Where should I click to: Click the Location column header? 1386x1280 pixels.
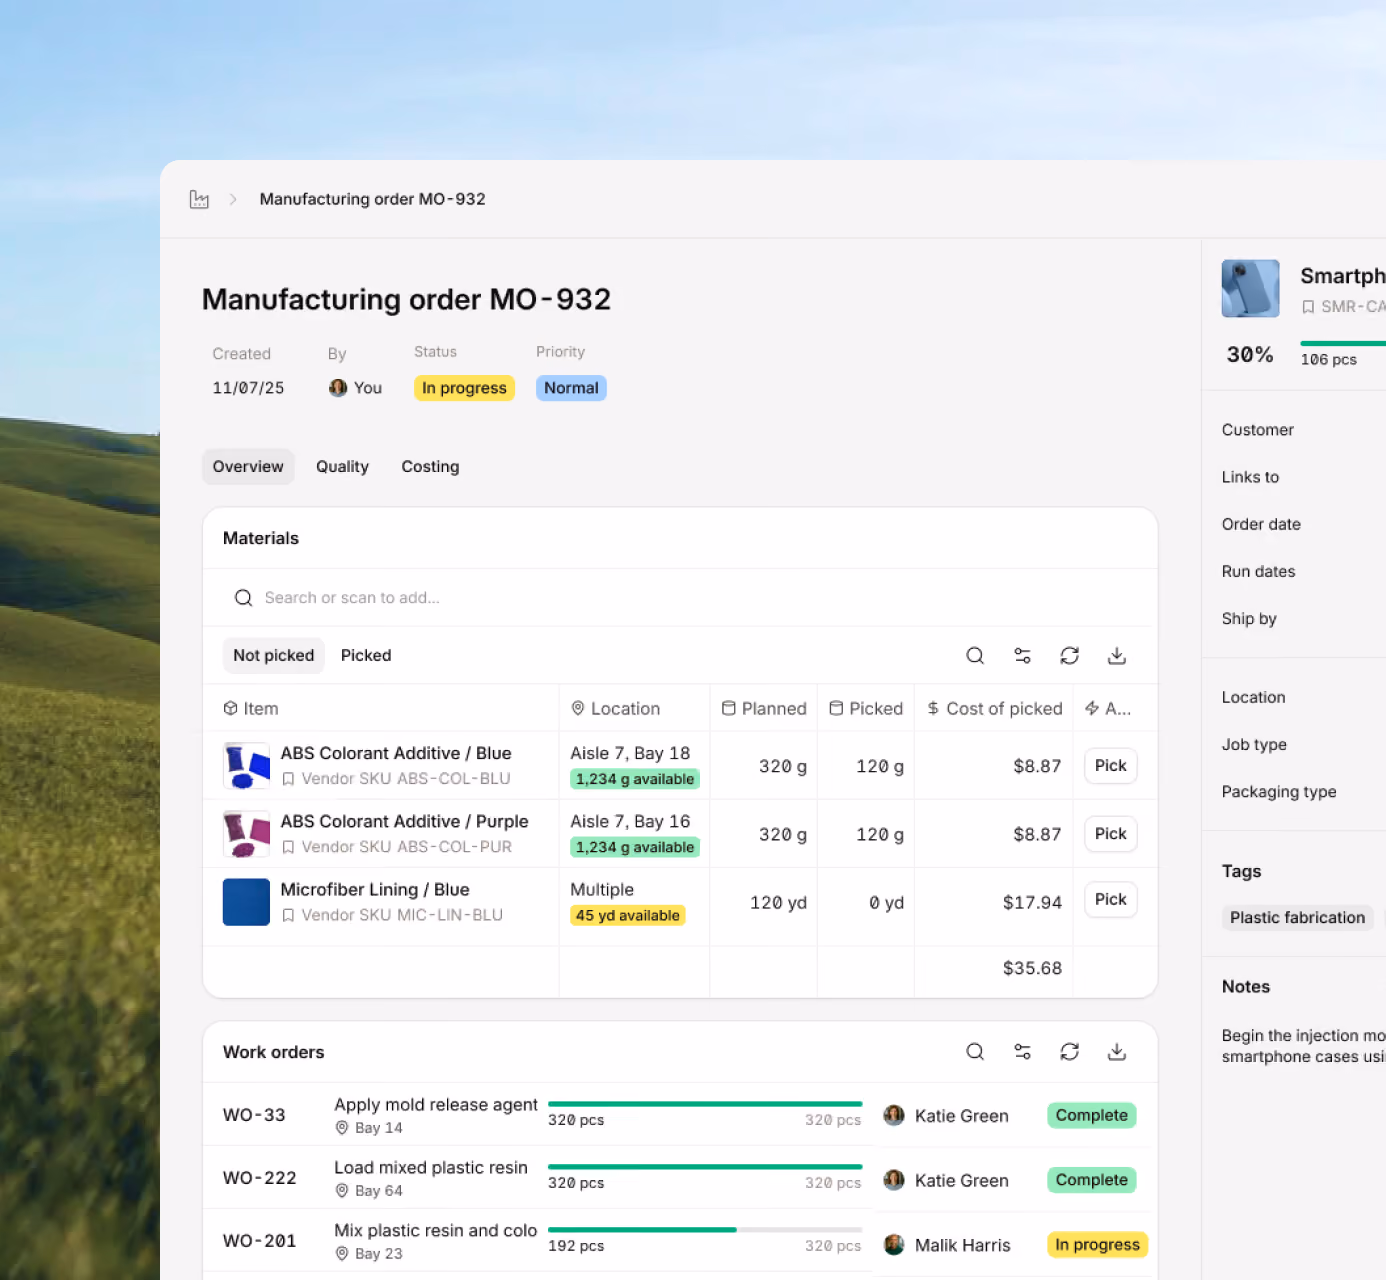pos(634,709)
